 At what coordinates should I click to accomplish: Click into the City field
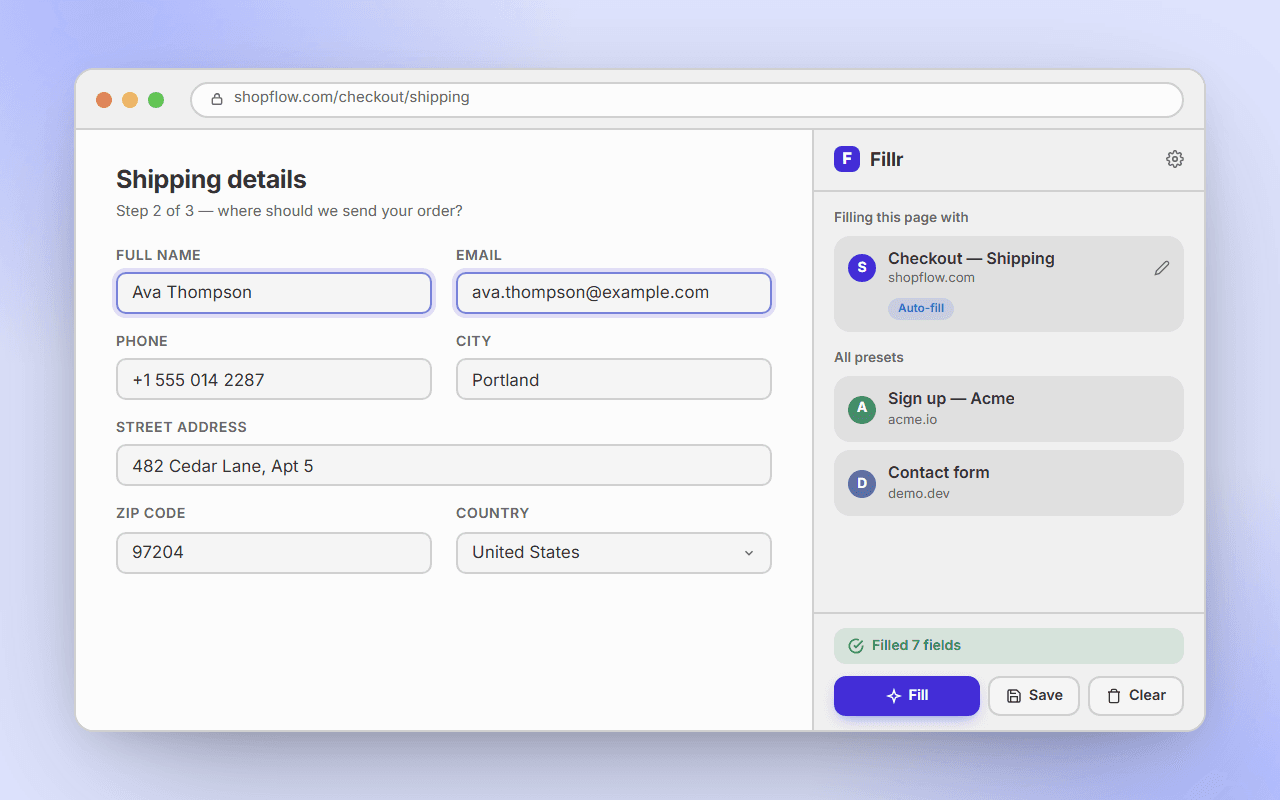614,379
